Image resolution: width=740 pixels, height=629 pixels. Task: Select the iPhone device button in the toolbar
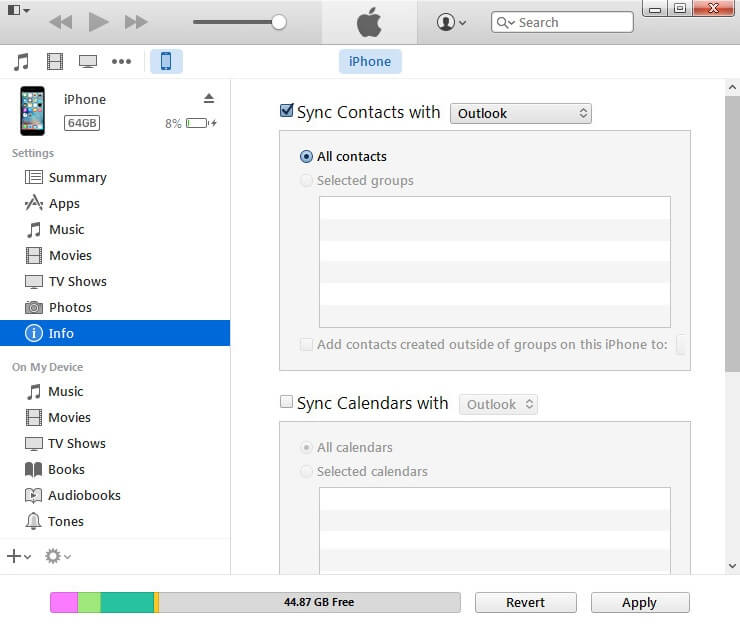(166, 61)
